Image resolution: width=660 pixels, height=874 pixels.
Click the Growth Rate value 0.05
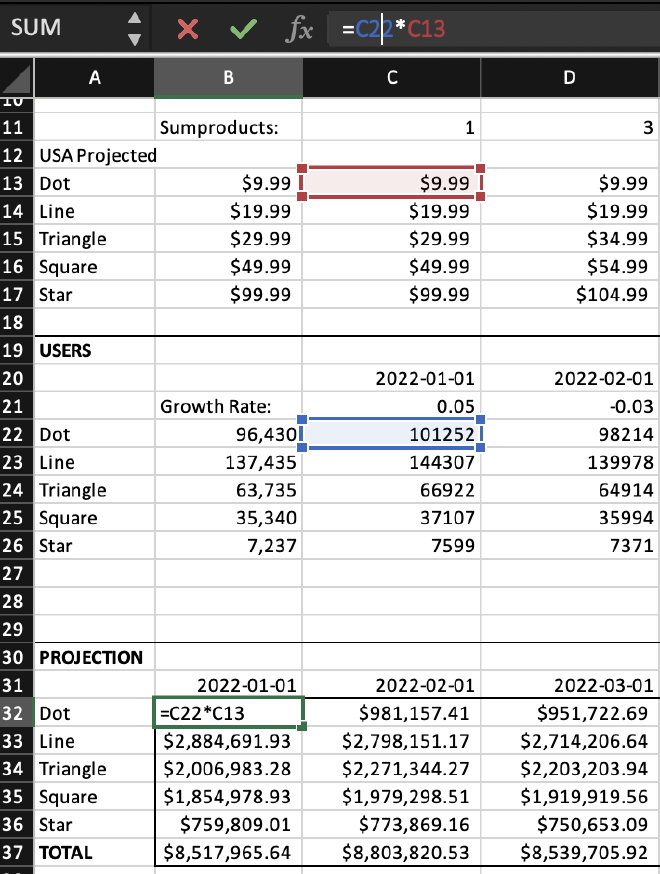click(391, 406)
